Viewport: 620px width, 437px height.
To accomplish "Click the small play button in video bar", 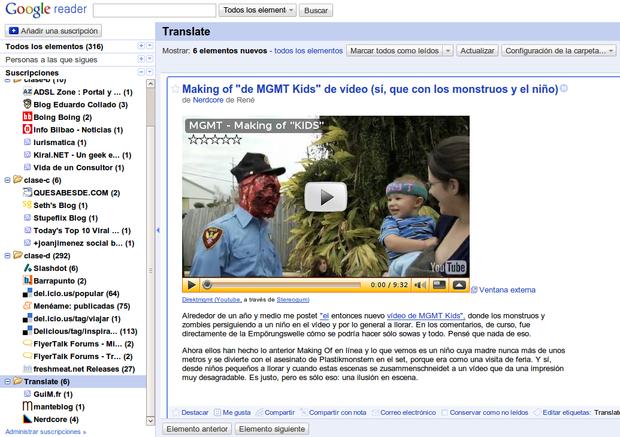I will pyautogui.click(x=191, y=285).
